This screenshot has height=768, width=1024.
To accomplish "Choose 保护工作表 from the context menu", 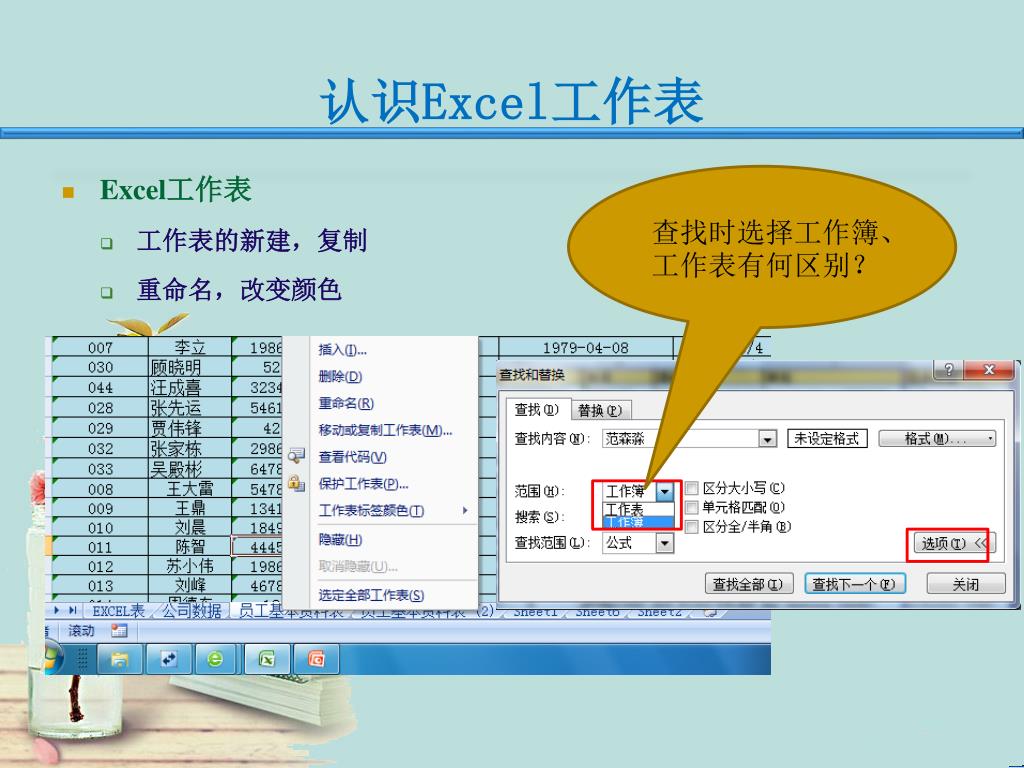I will tap(363, 484).
